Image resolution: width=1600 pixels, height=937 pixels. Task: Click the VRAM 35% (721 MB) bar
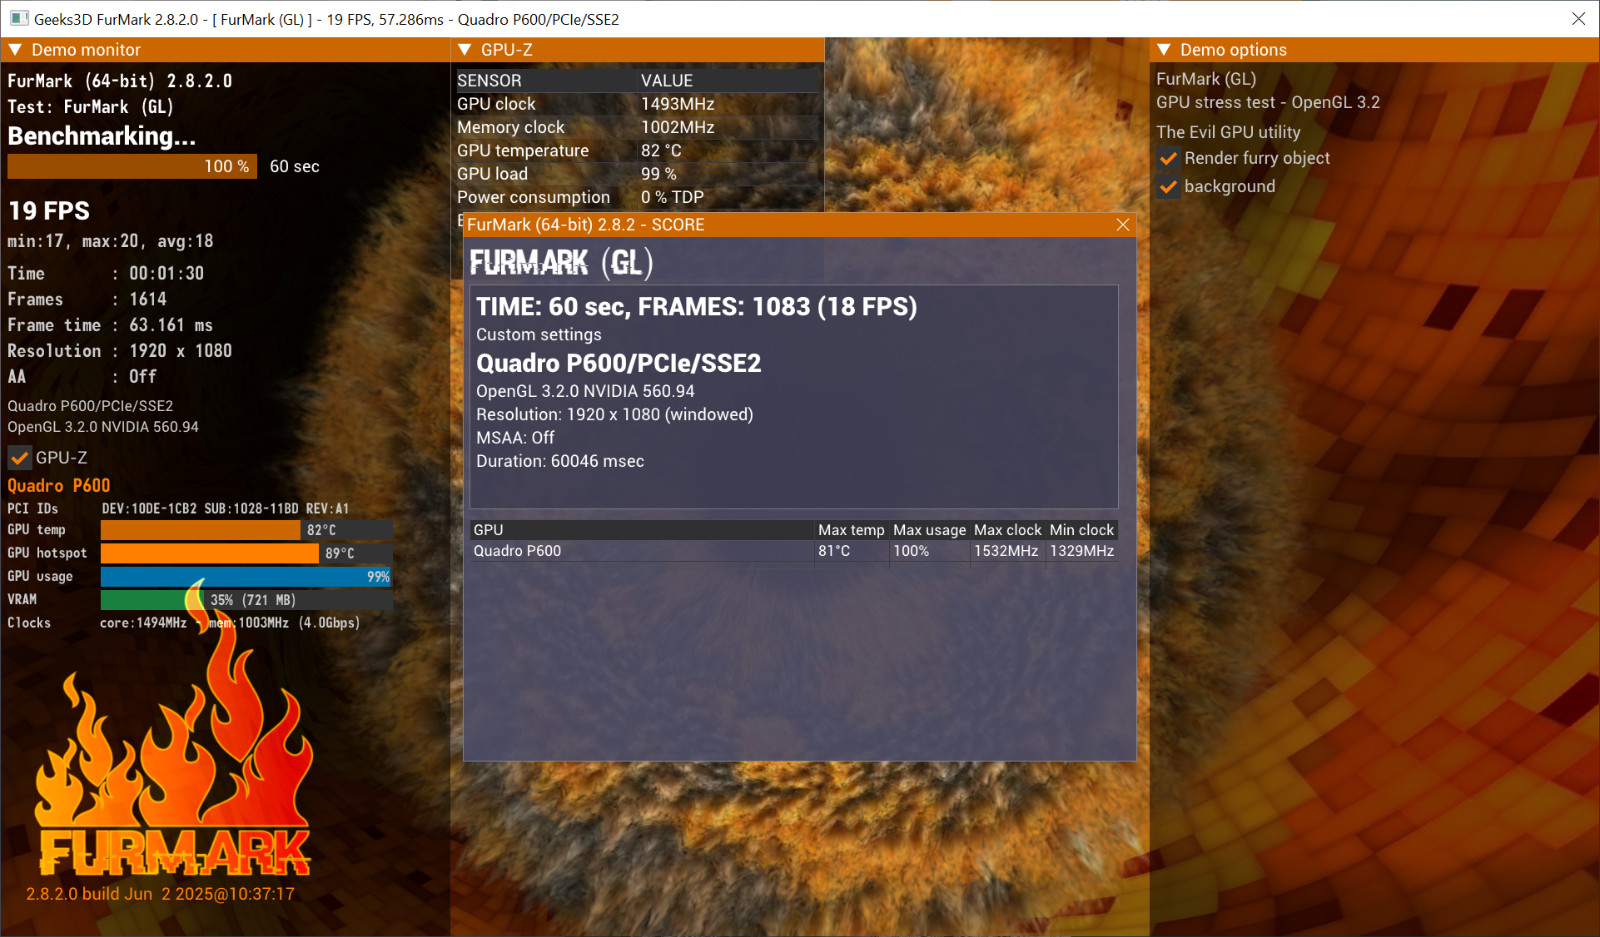coord(246,600)
